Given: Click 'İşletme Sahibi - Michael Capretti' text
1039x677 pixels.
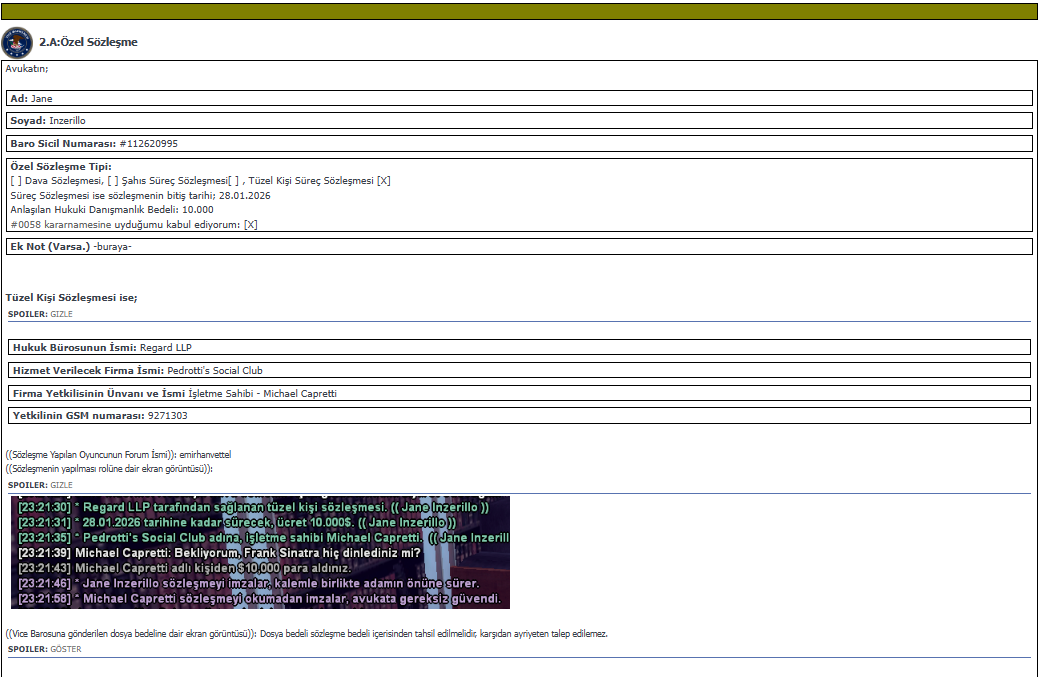Looking at the screenshot, I should 262,393.
